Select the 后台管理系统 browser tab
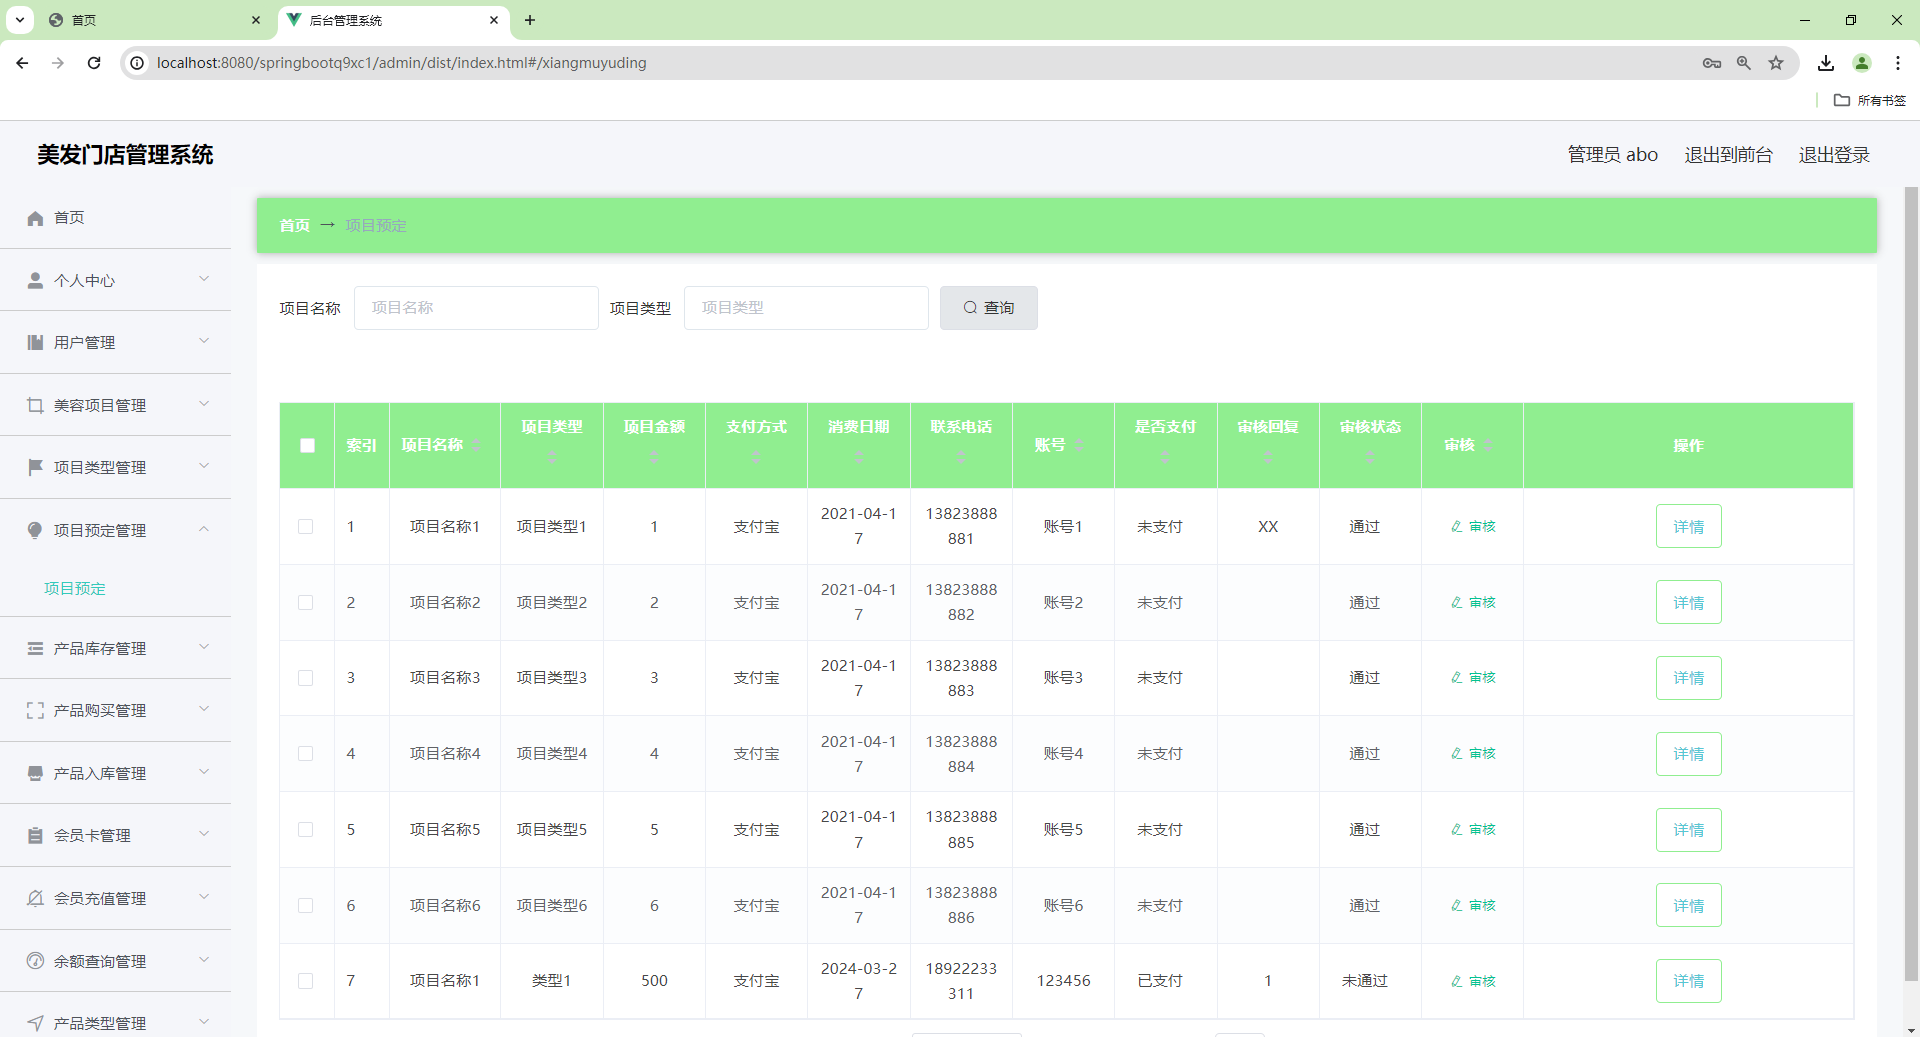 click(x=392, y=20)
